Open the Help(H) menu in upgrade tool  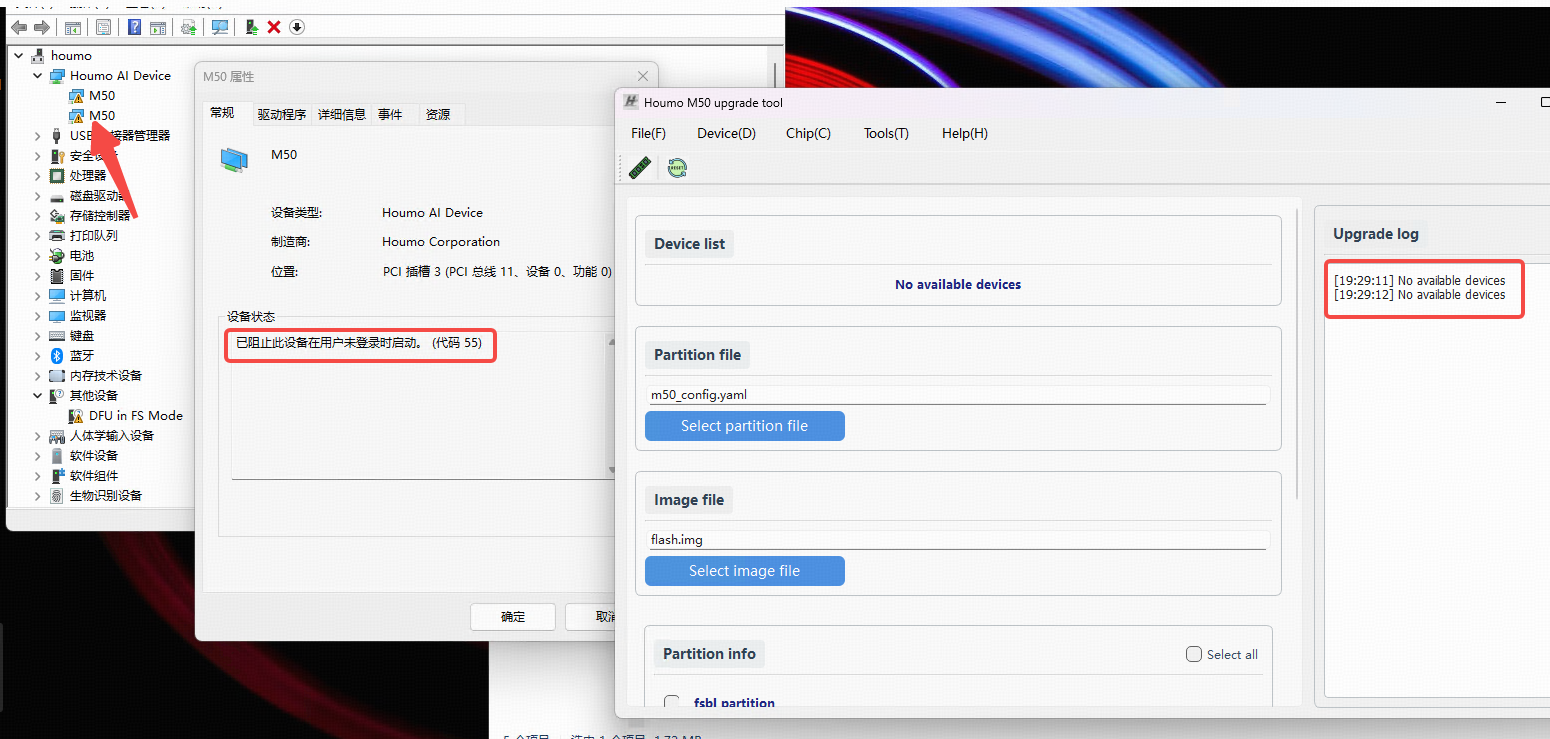964,133
